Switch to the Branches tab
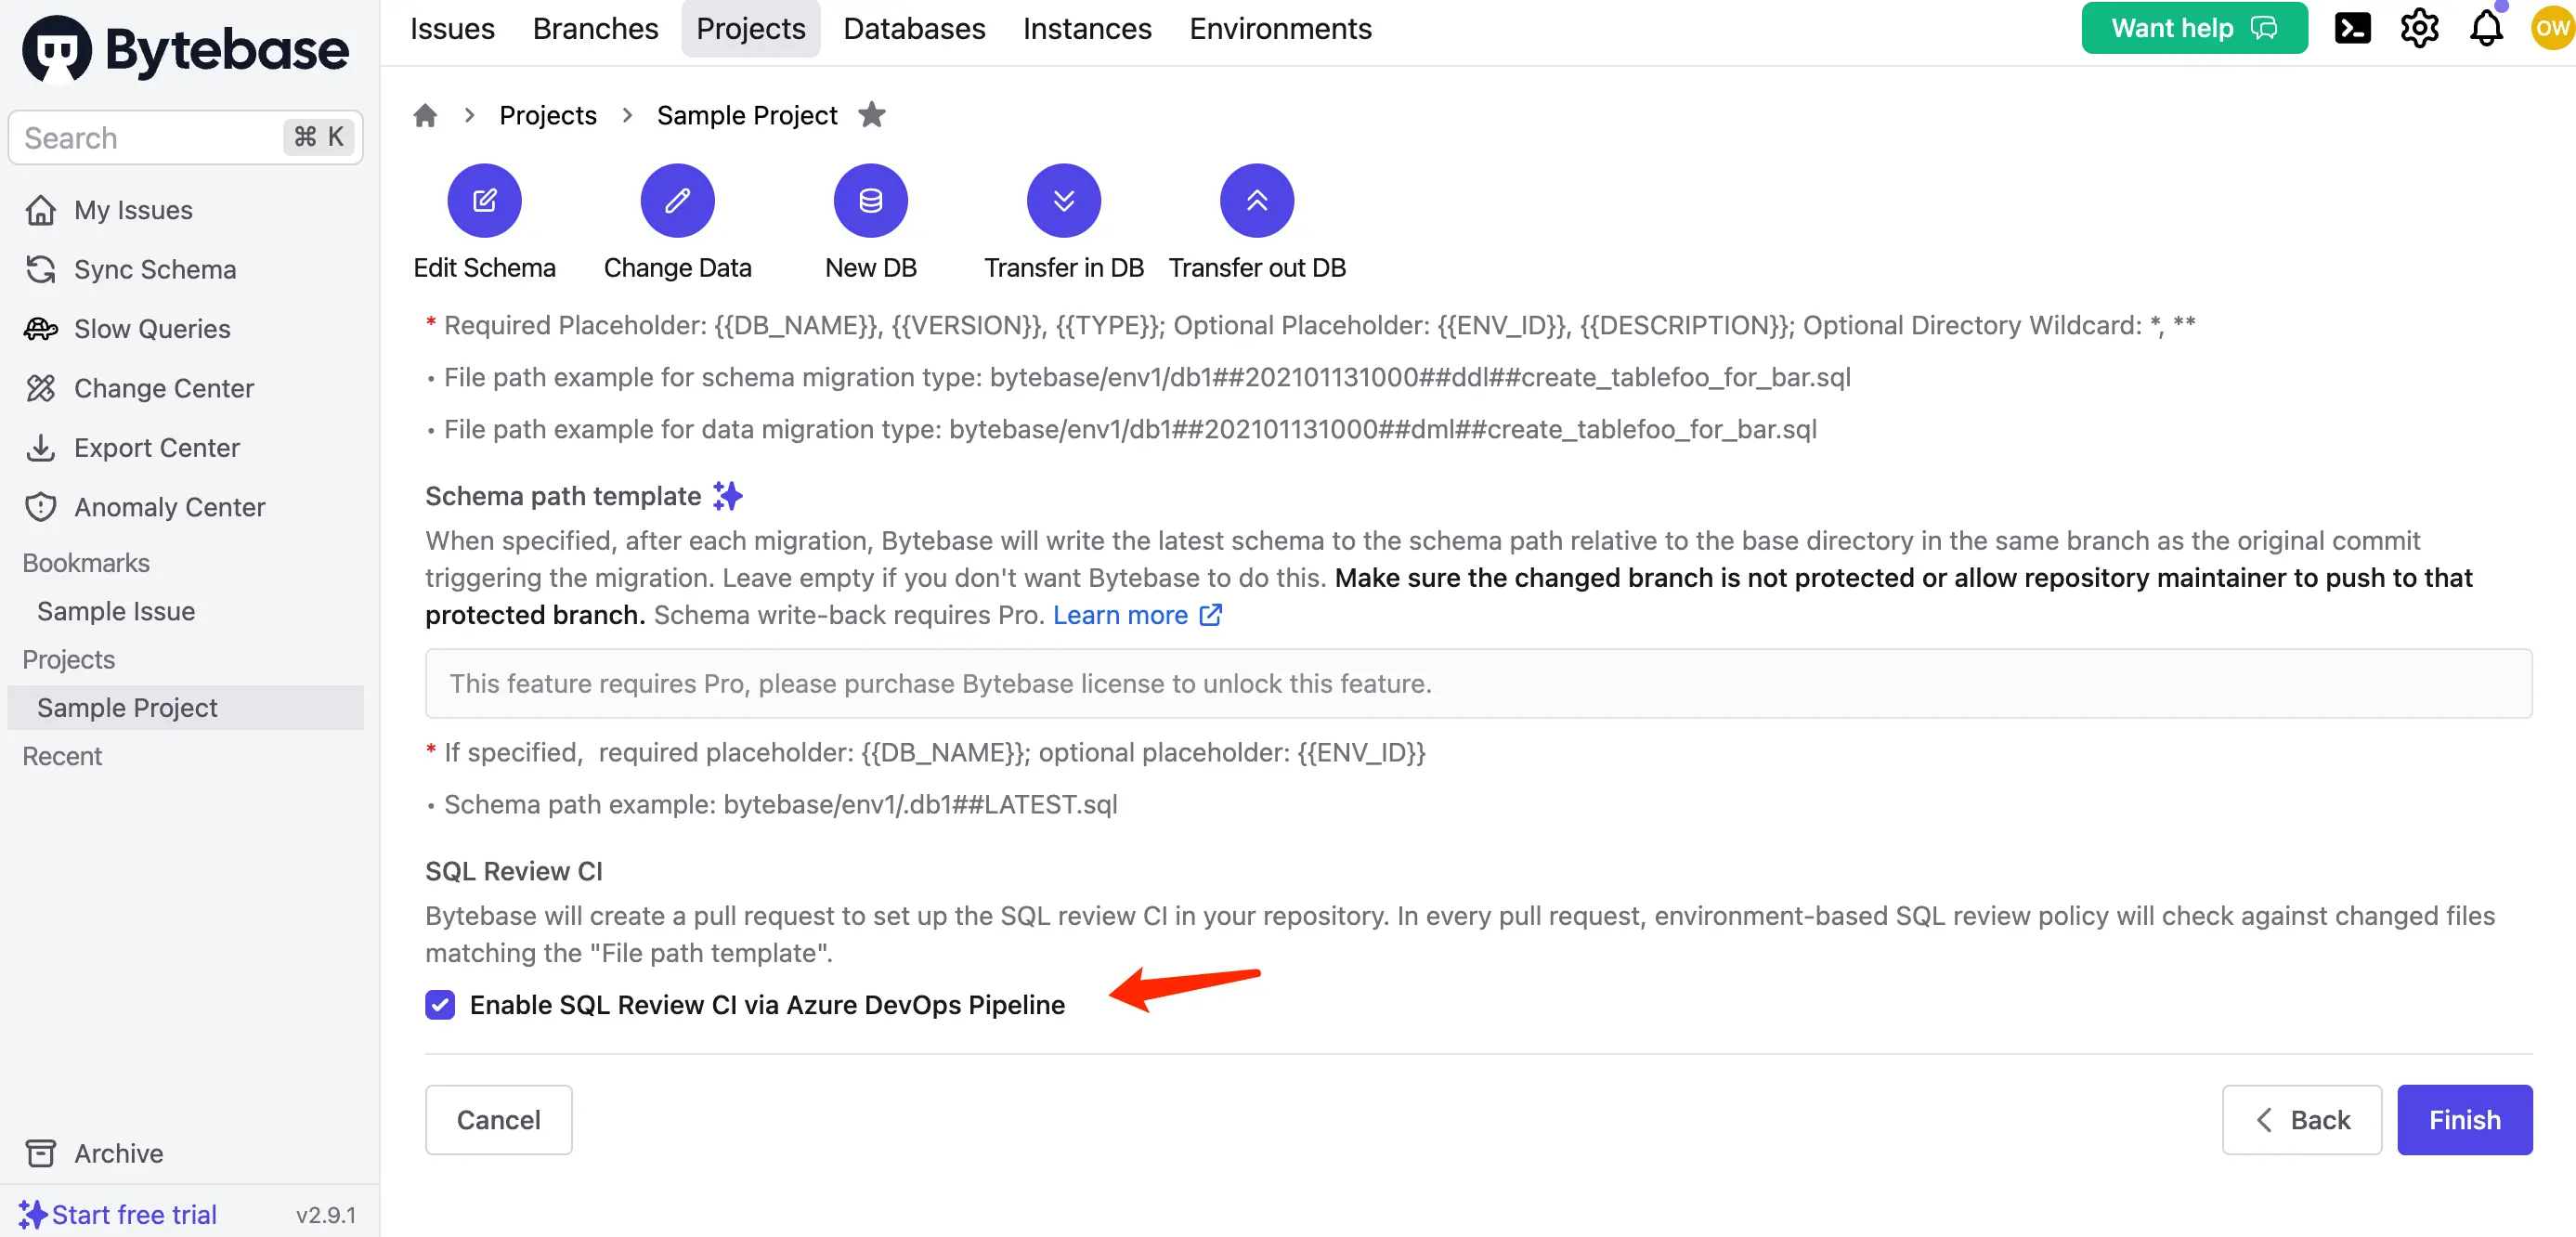Image resolution: width=2576 pixels, height=1237 pixels. pos(595,28)
